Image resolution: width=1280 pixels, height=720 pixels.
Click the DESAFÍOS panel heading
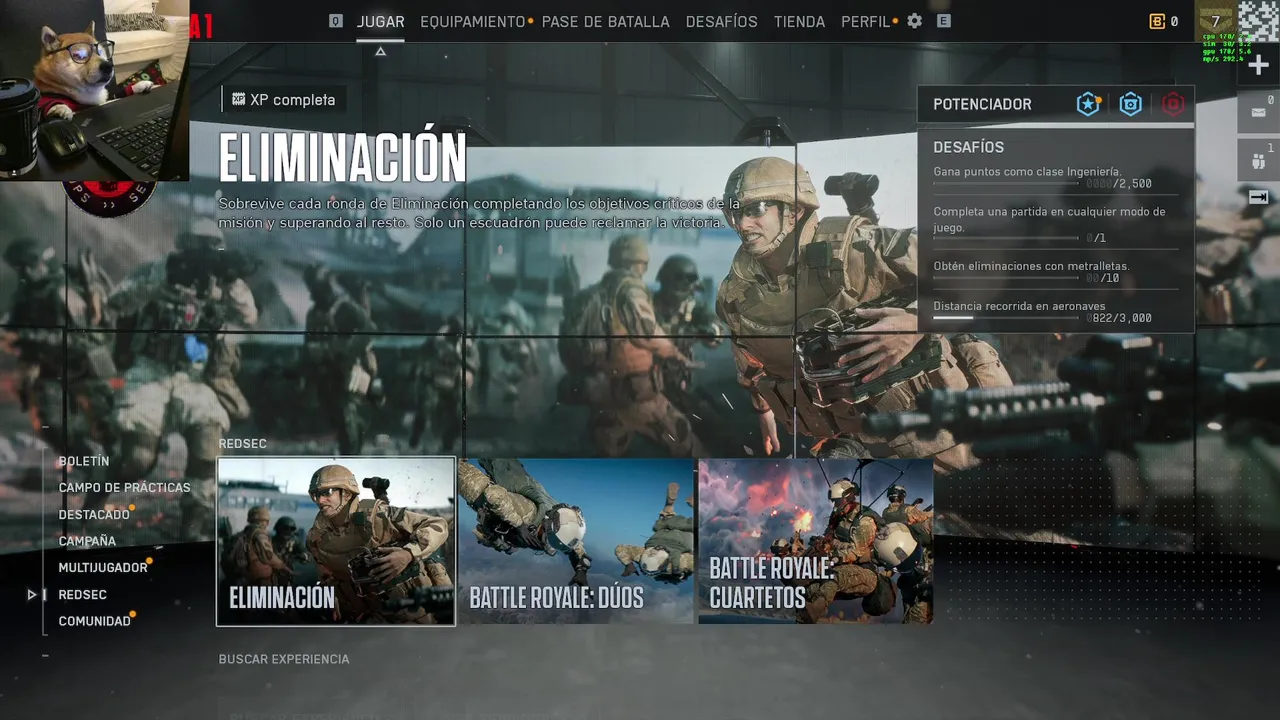point(968,147)
